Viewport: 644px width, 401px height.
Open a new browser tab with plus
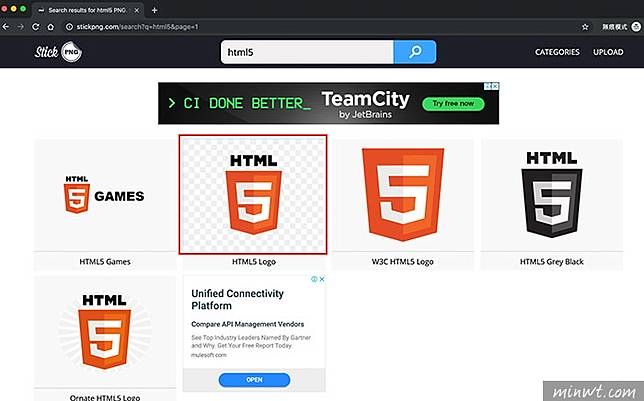(154, 10)
